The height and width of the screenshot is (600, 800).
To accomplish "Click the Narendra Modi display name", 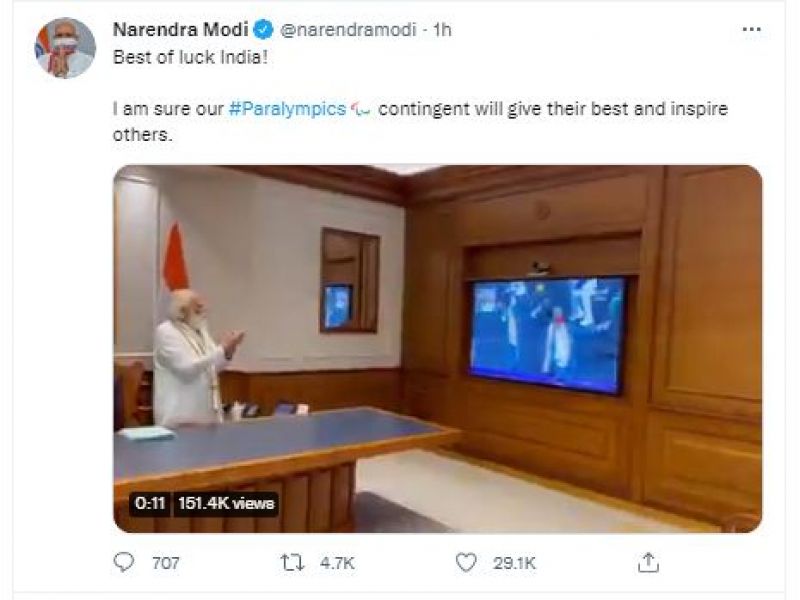I will [x=179, y=29].
